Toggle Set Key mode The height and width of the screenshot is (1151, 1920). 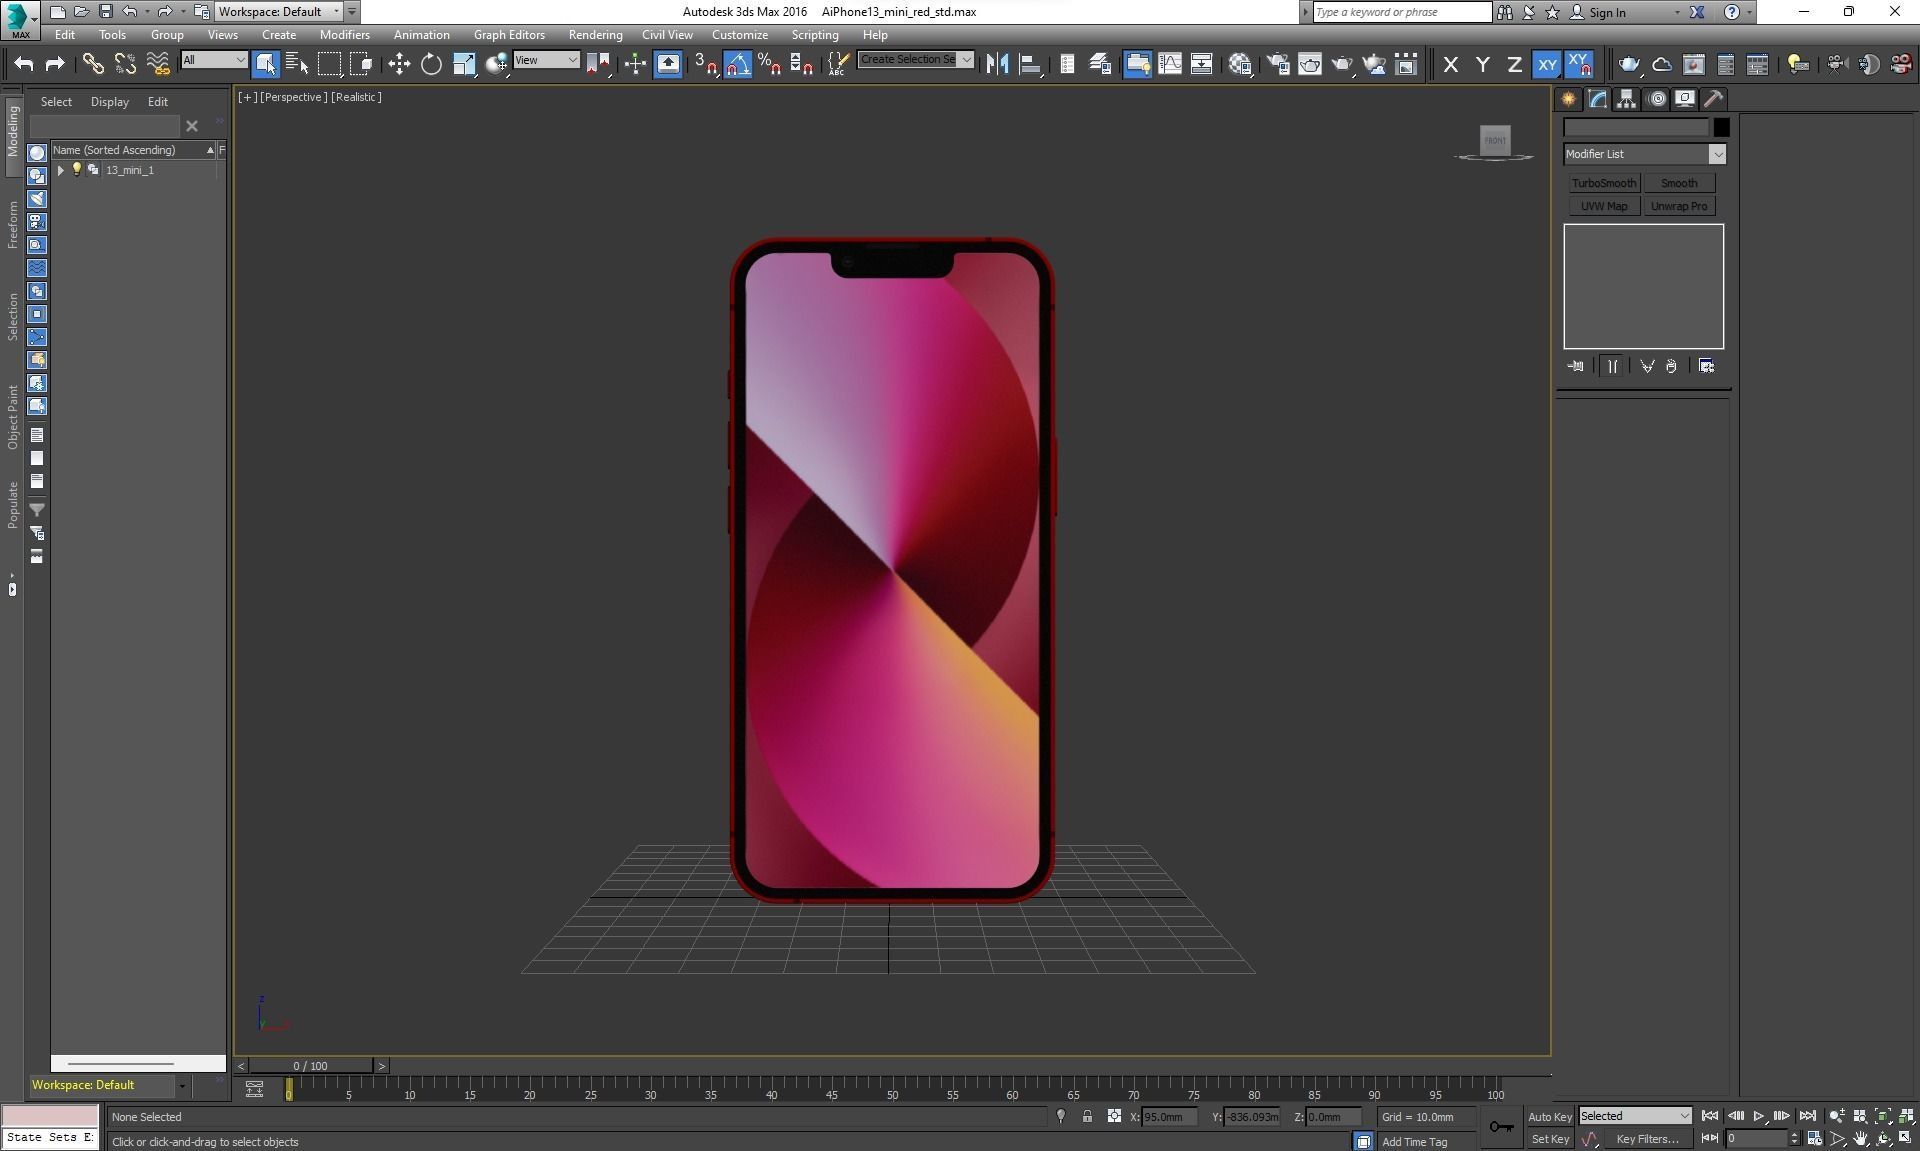tap(1549, 1139)
